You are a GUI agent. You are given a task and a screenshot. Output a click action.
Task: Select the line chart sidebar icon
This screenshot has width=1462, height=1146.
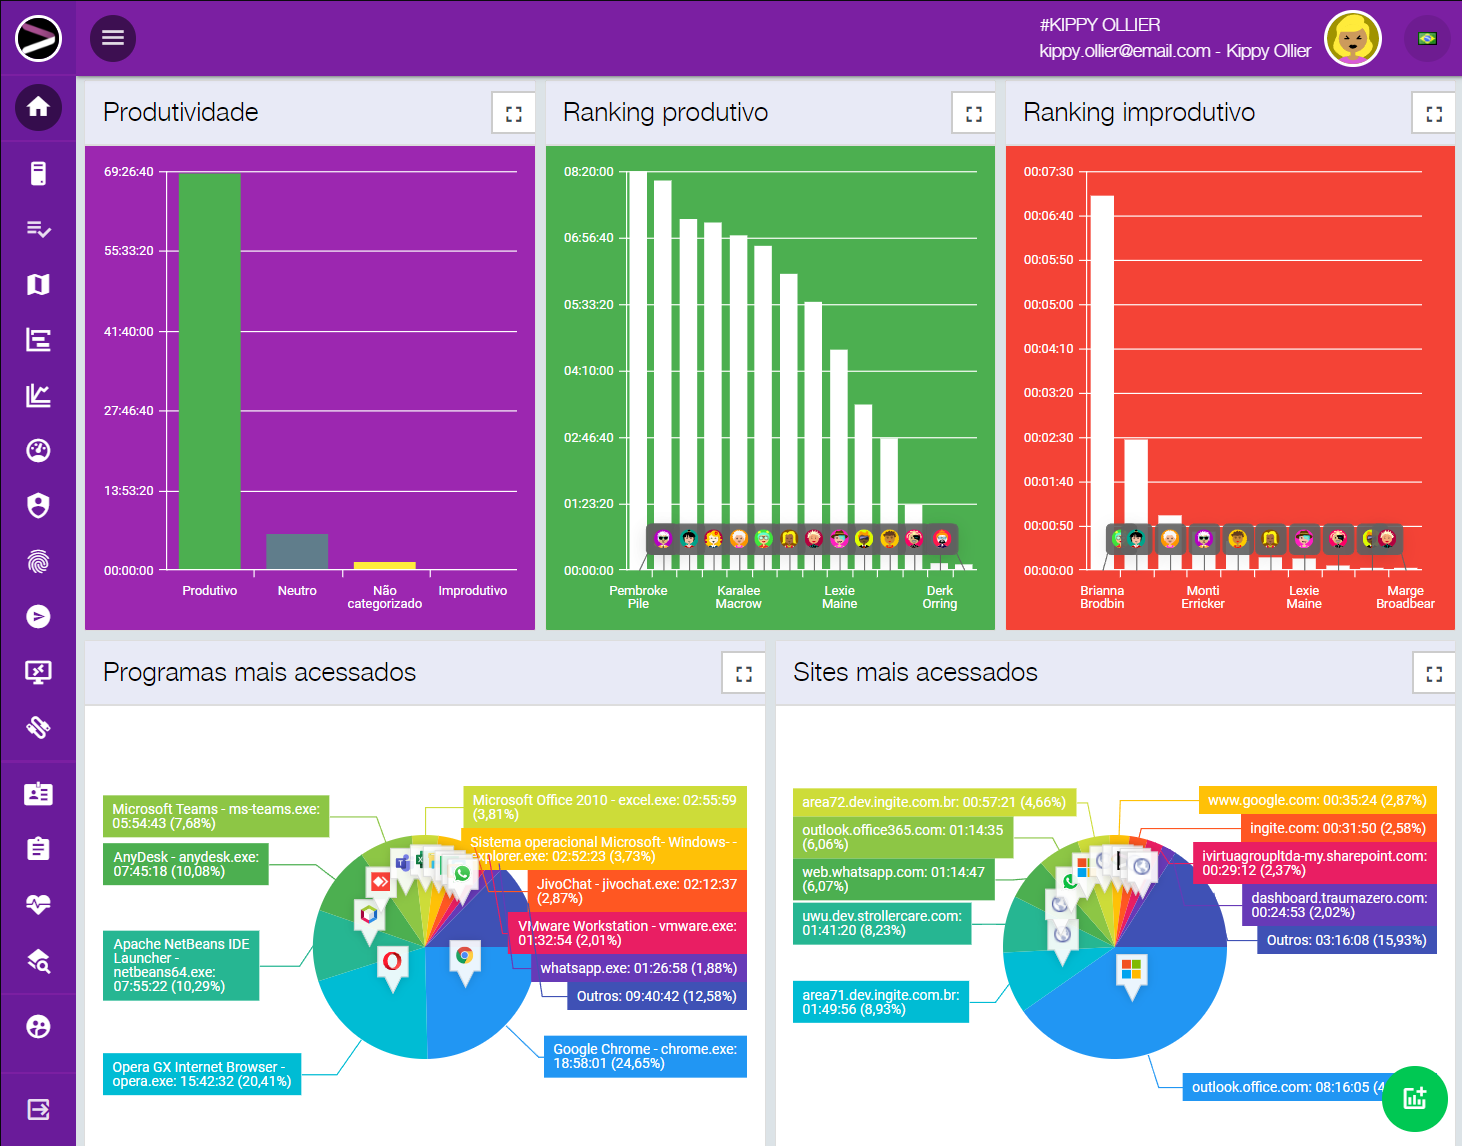tap(38, 396)
